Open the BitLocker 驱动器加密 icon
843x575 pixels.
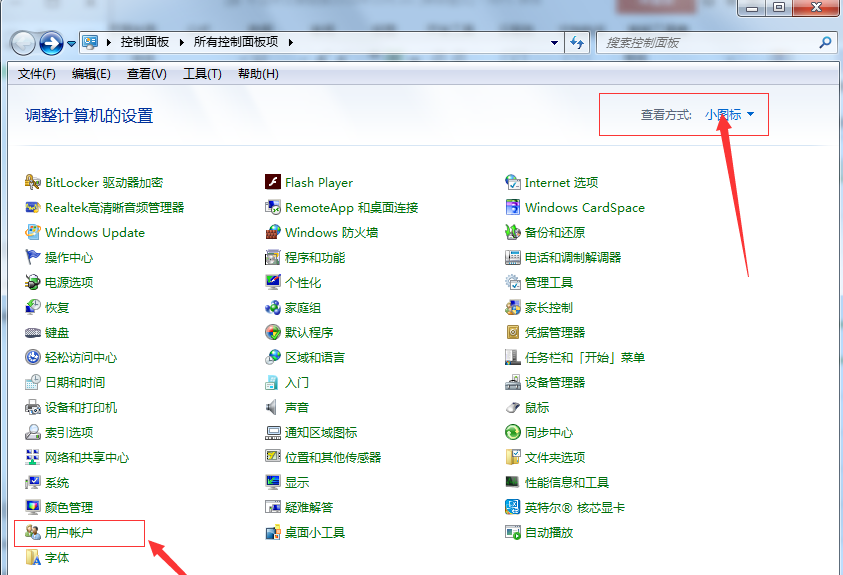click(33, 183)
